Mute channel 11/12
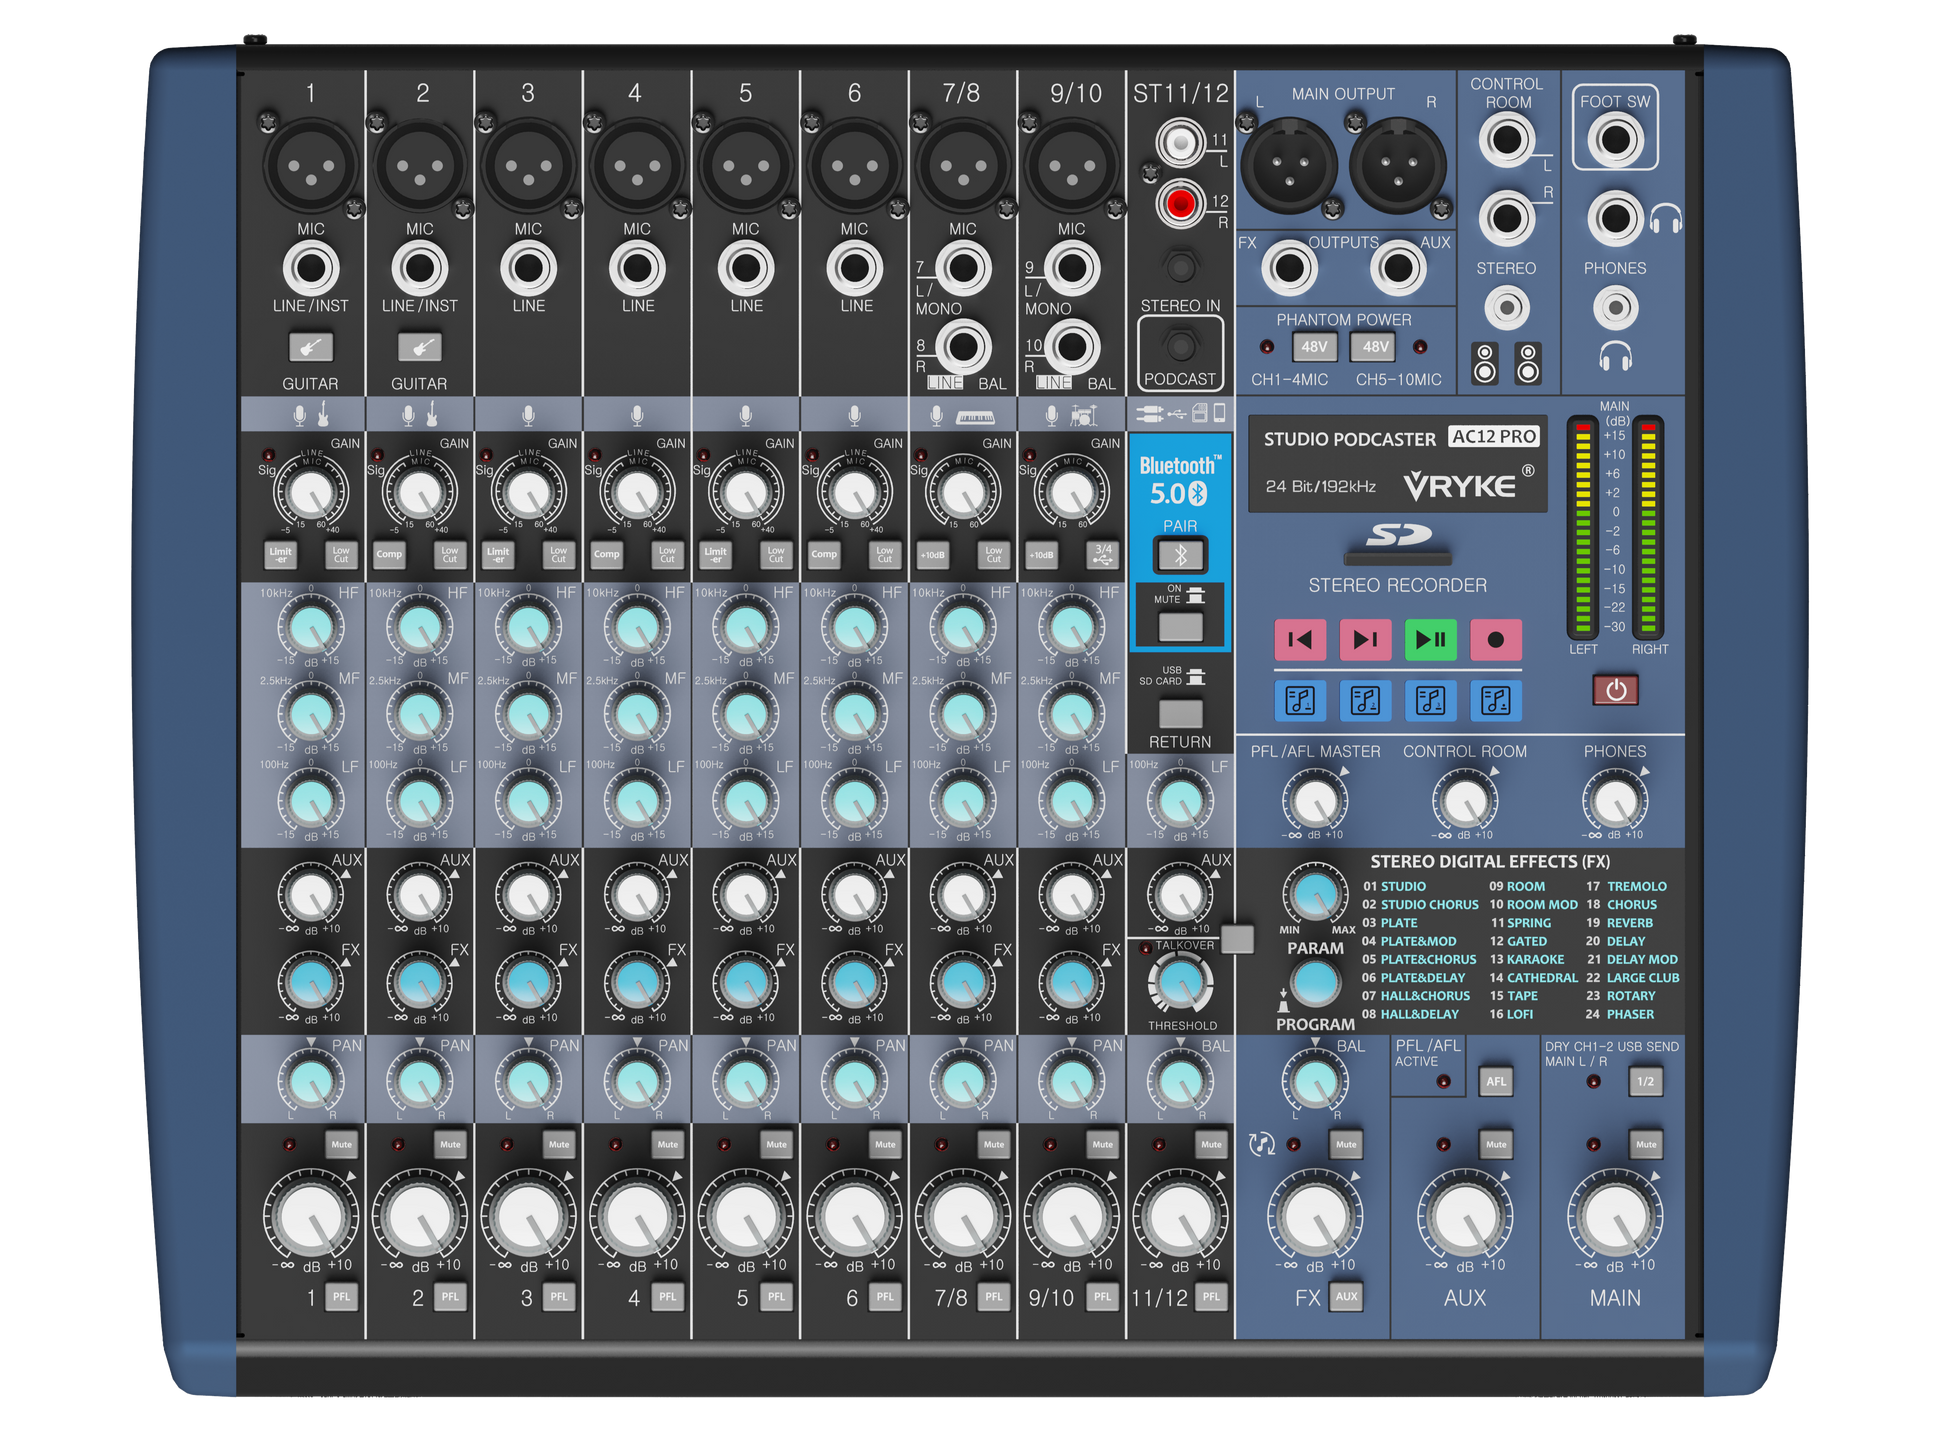Viewport: 1946px width, 1453px height. tap(1211, 1144)
